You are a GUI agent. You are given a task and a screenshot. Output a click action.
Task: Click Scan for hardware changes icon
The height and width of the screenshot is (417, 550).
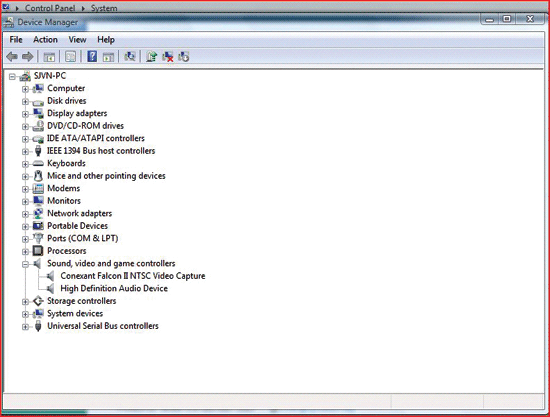tap(130, 56)
